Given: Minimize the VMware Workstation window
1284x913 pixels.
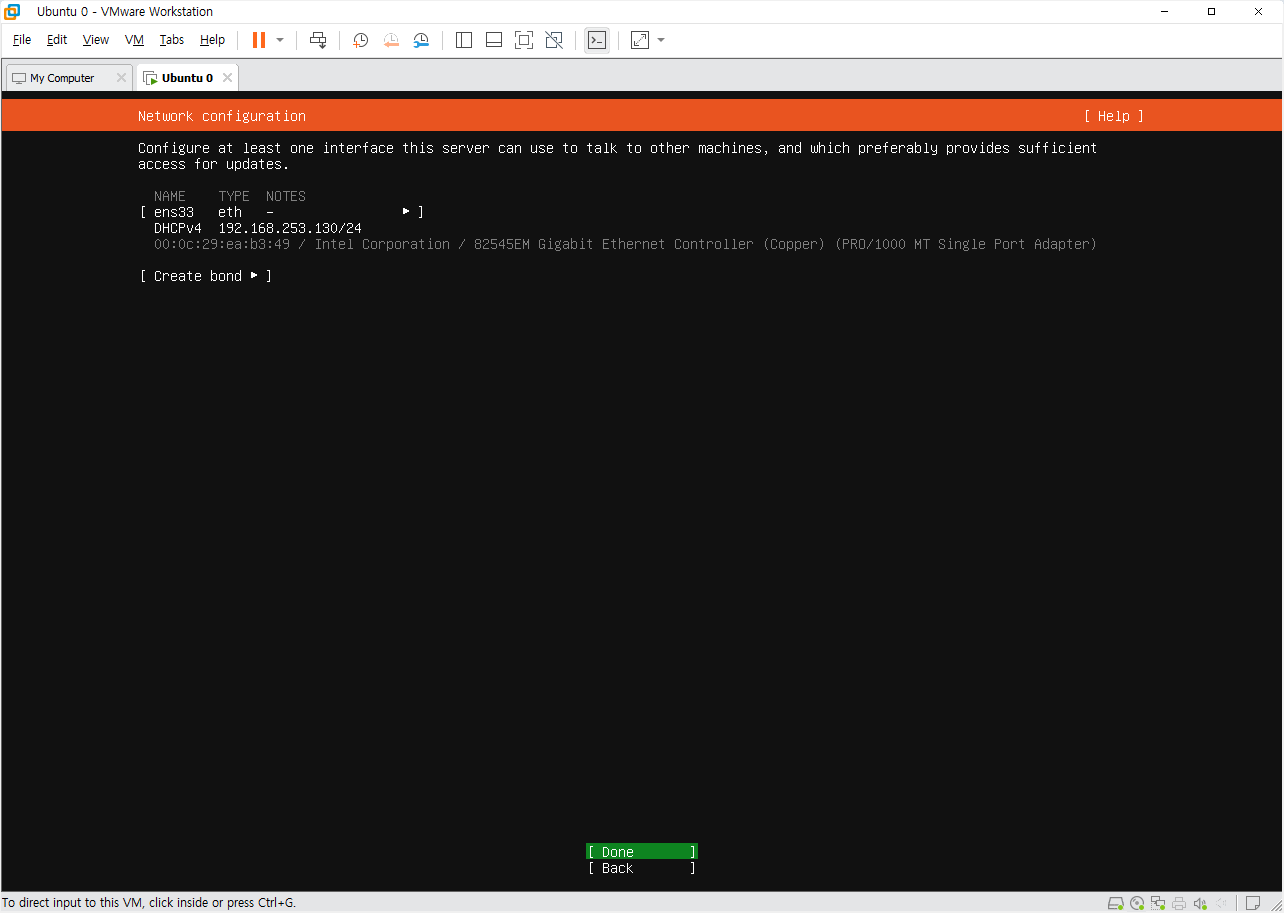Looking at the screenshot, I should pos(1165,12).
